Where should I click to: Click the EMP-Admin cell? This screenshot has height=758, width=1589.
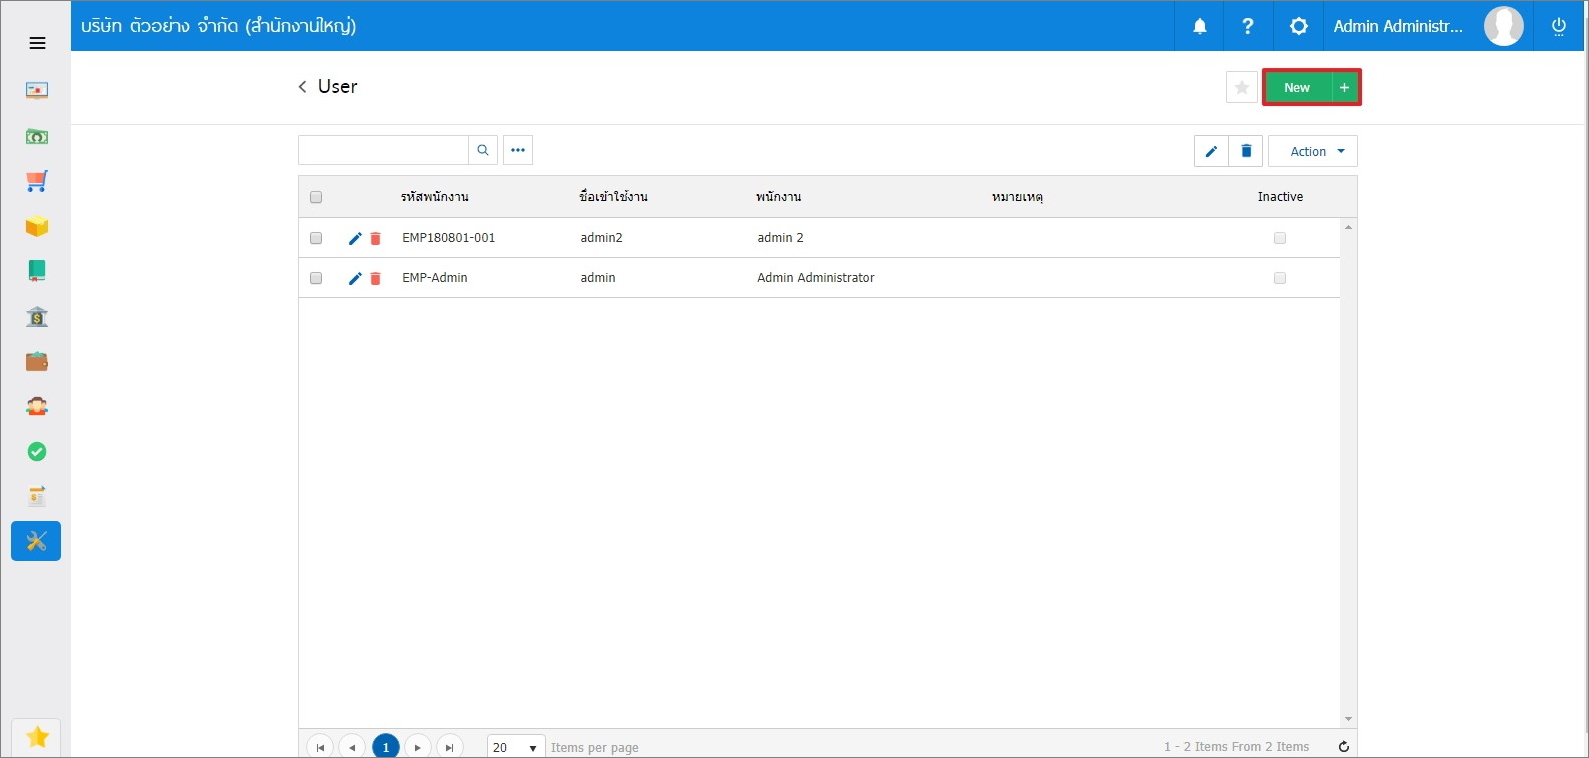coord(435,278)
